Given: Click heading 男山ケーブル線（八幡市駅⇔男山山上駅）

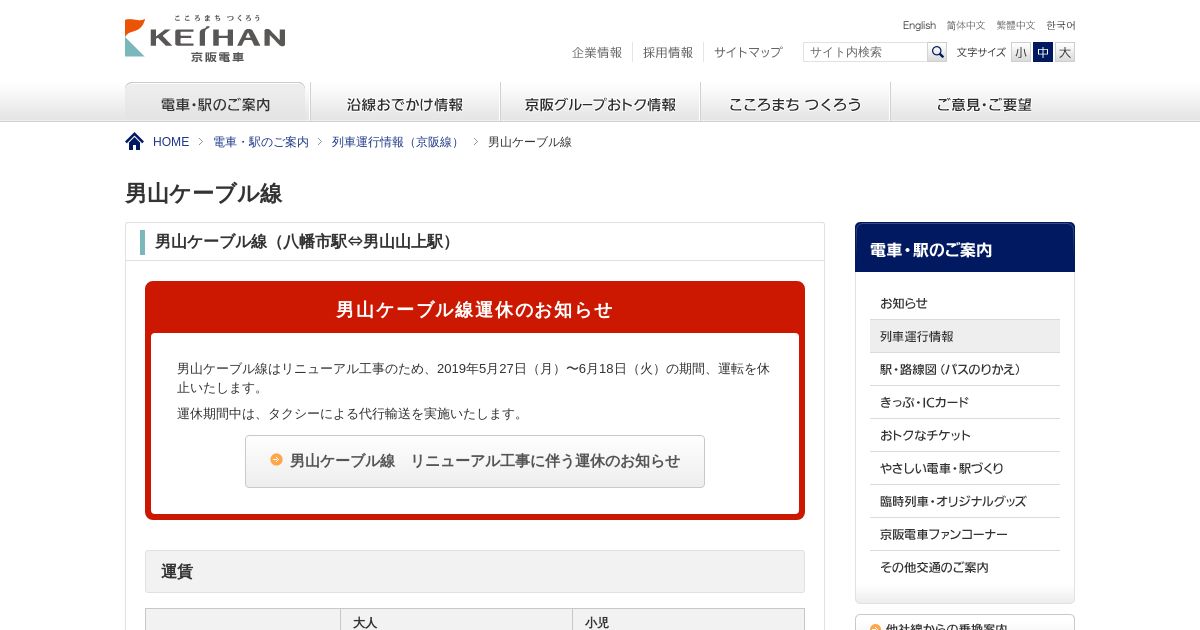Looking at the screenshot, I should click(x=306, y=241).
